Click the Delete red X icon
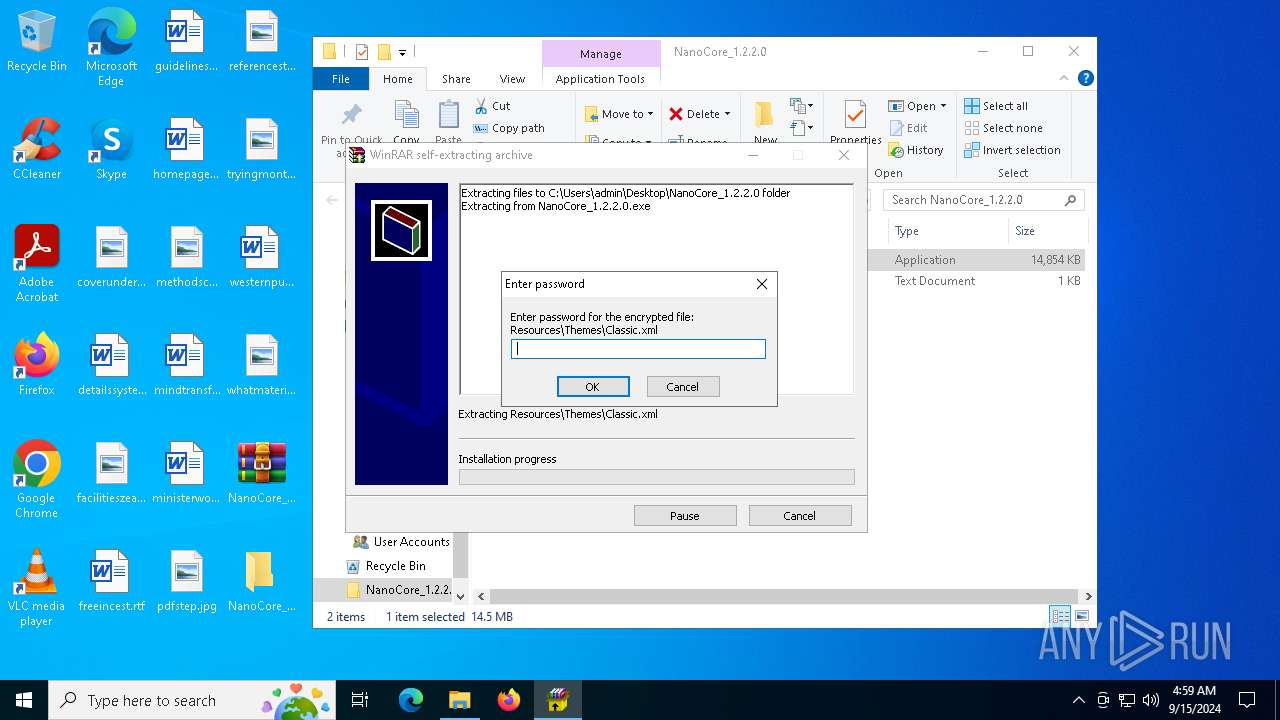 point(677,114)
